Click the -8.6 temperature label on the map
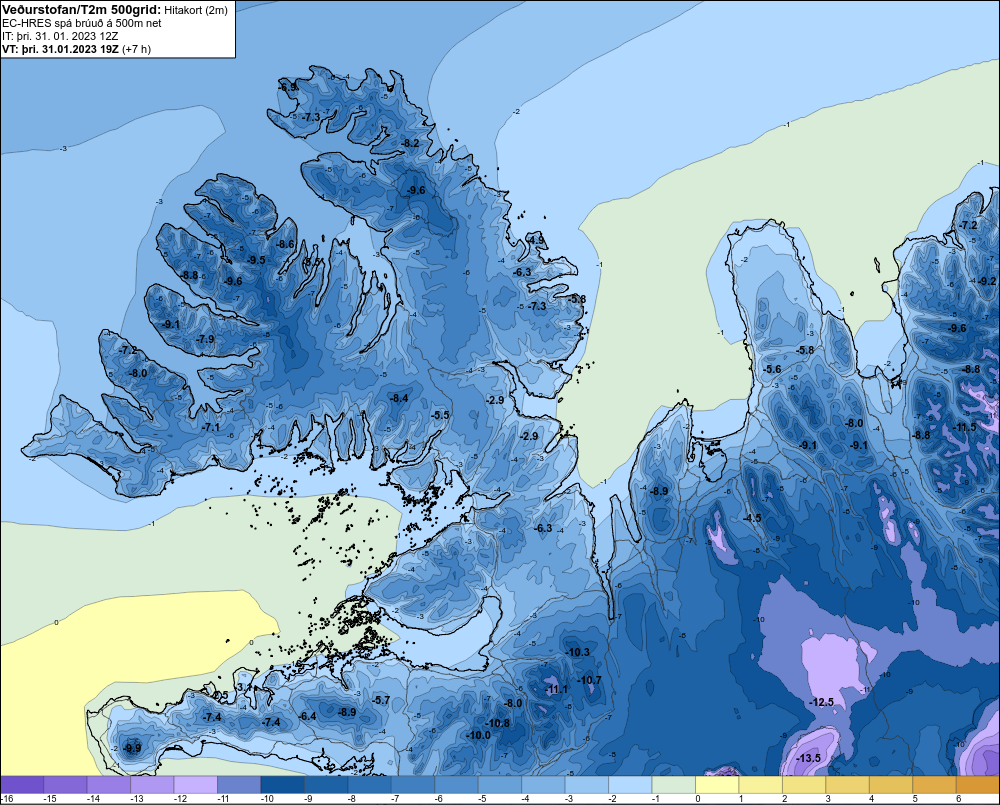This screenshot has height=805, width=1000. point(286,244)
